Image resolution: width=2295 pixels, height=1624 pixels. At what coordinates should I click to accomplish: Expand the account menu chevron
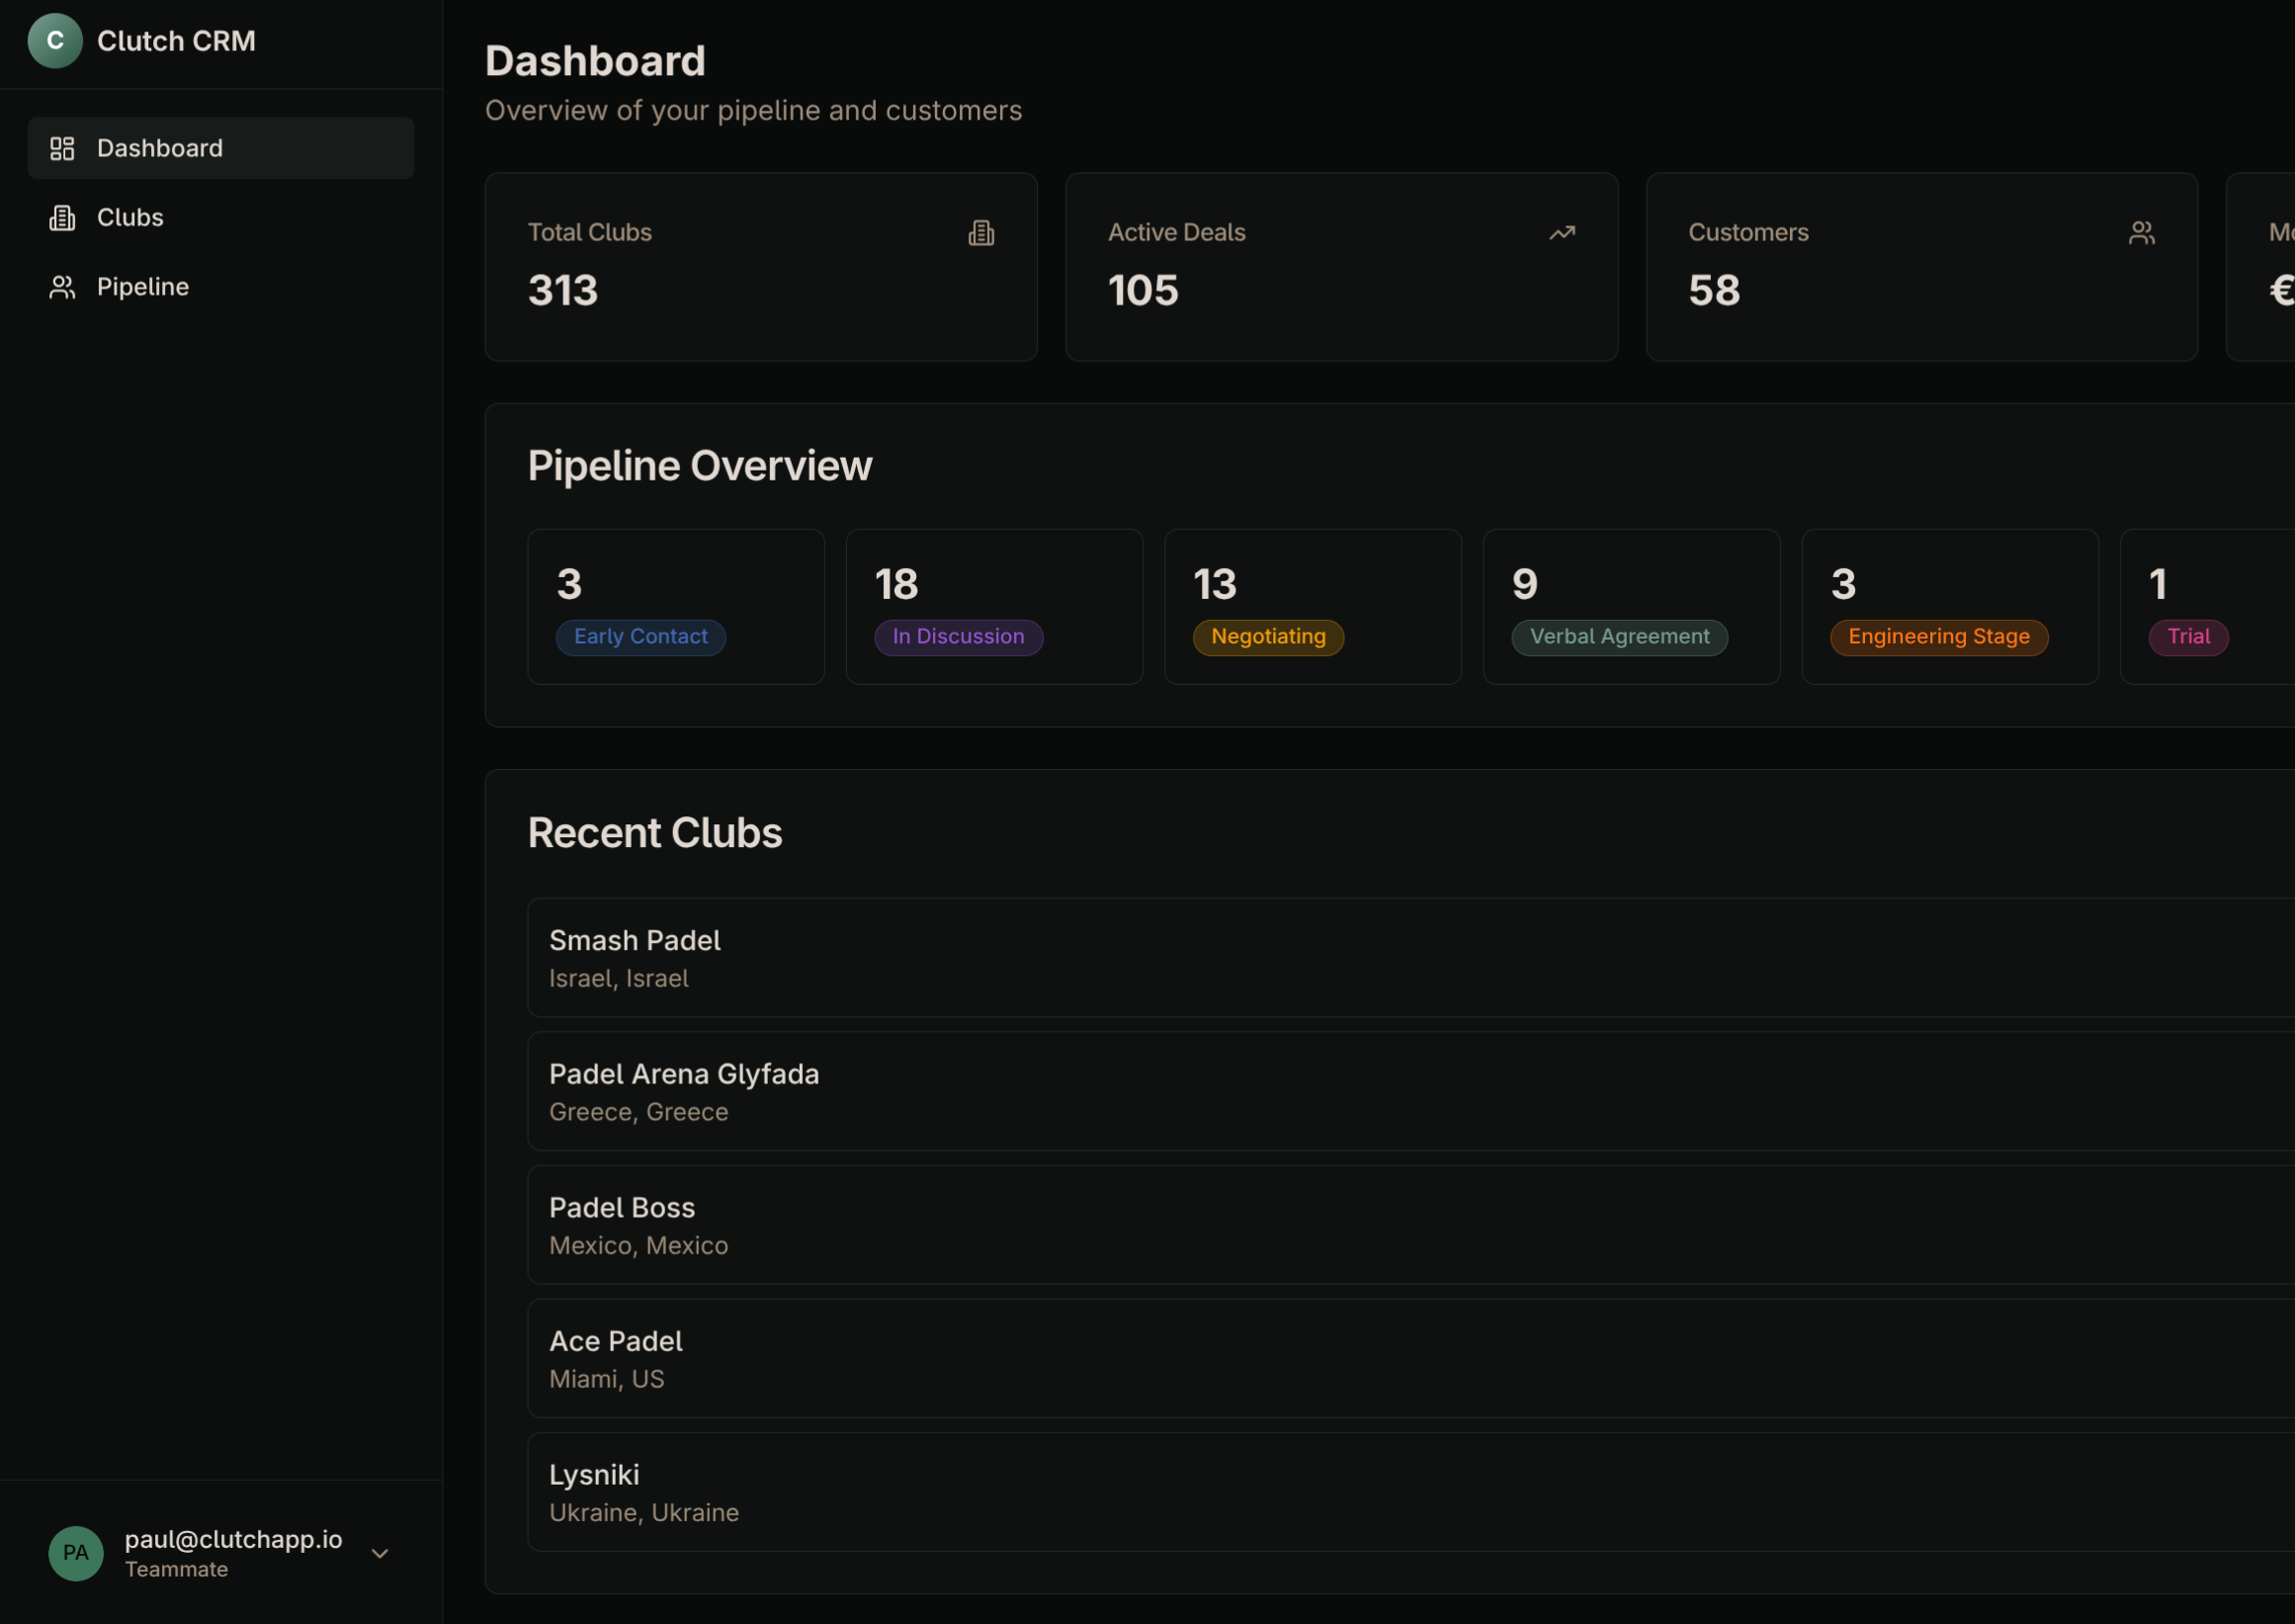(x=380, y=1554)
